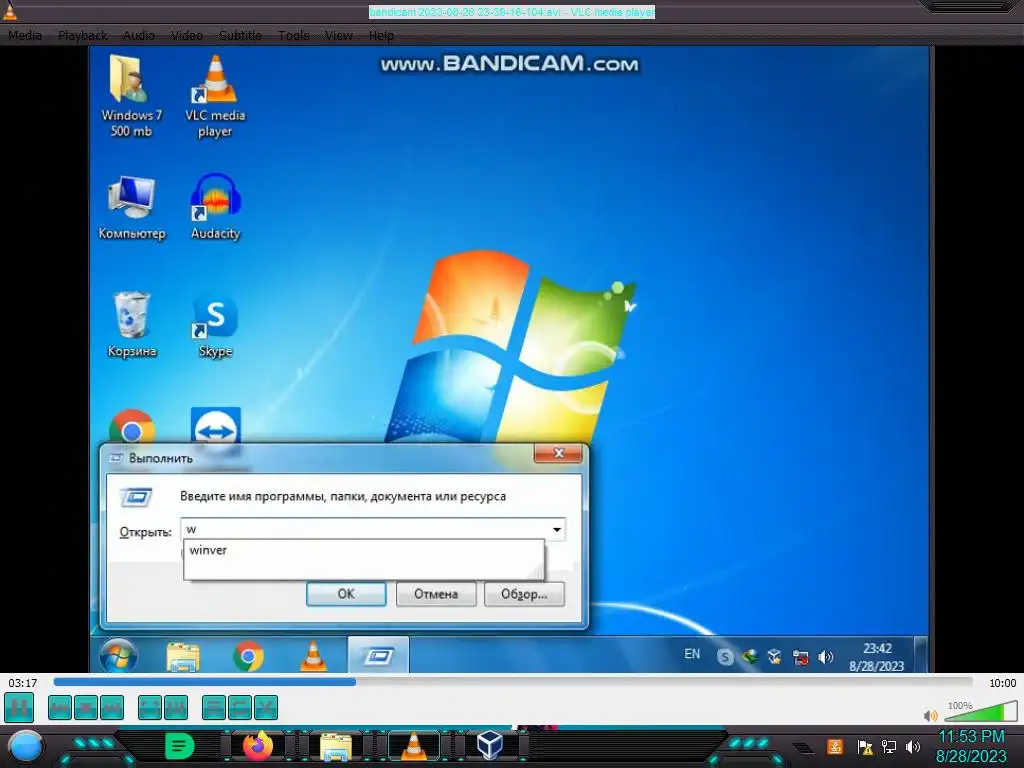This screenshot has height=768, width=1024.
Task: Select the VLC icon in host taskbar
Action: [x=413, y=746]
